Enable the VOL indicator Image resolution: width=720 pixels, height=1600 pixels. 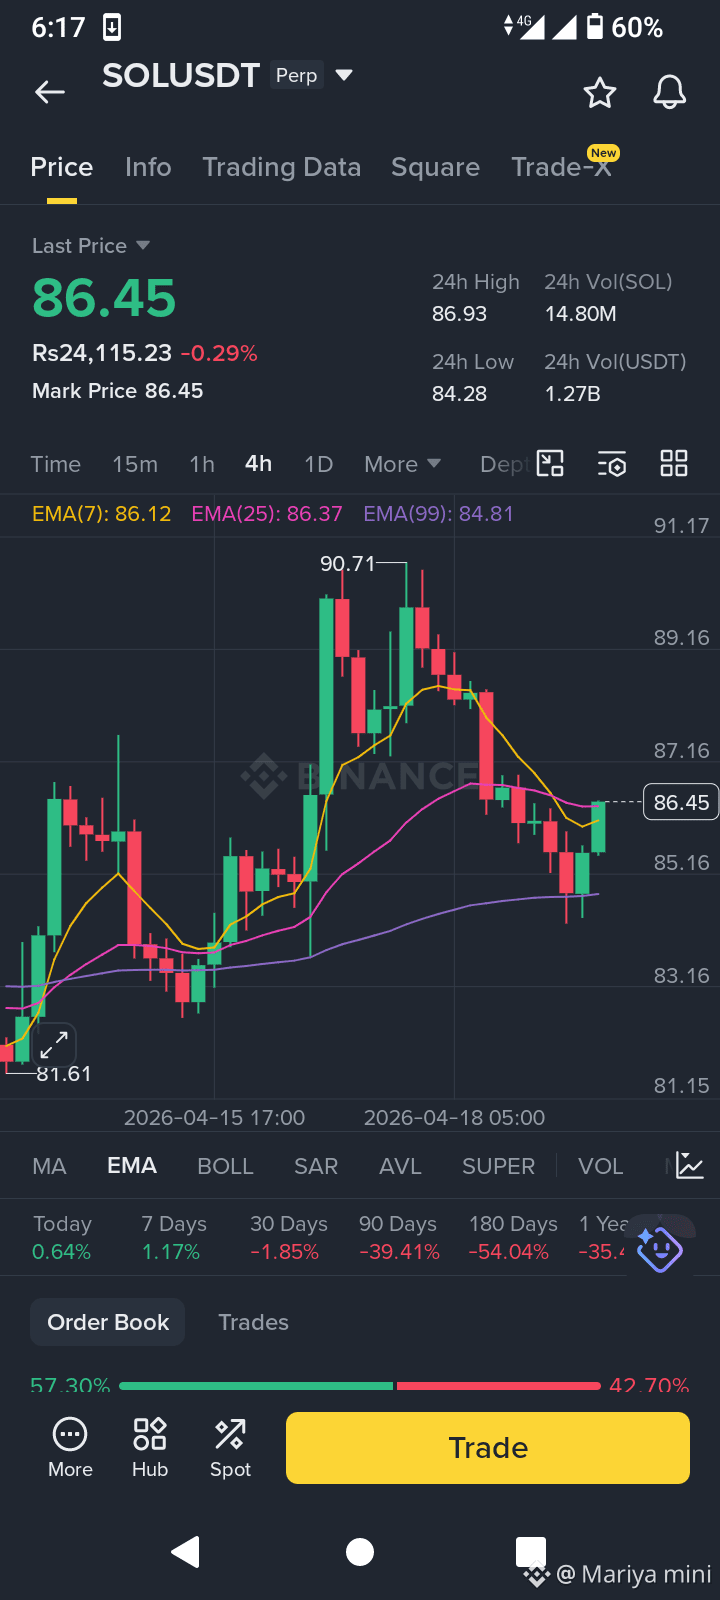click(601, 1166)
